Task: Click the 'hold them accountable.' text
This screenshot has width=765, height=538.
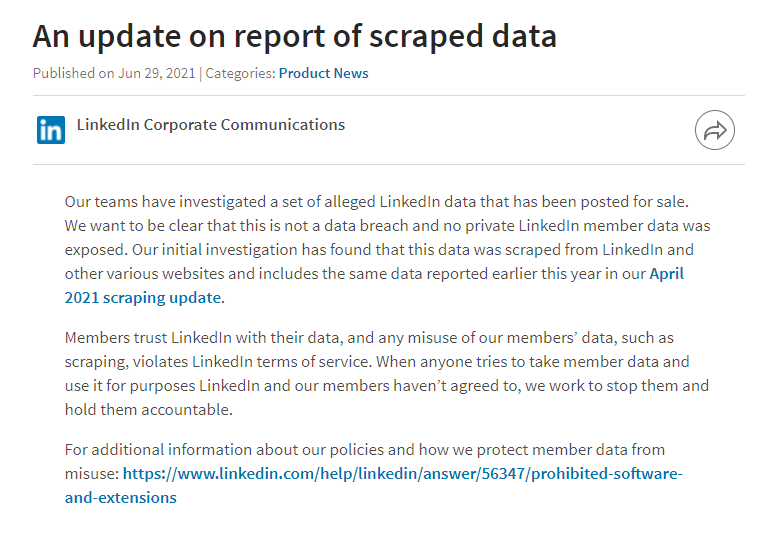Action: click(149, 409)
